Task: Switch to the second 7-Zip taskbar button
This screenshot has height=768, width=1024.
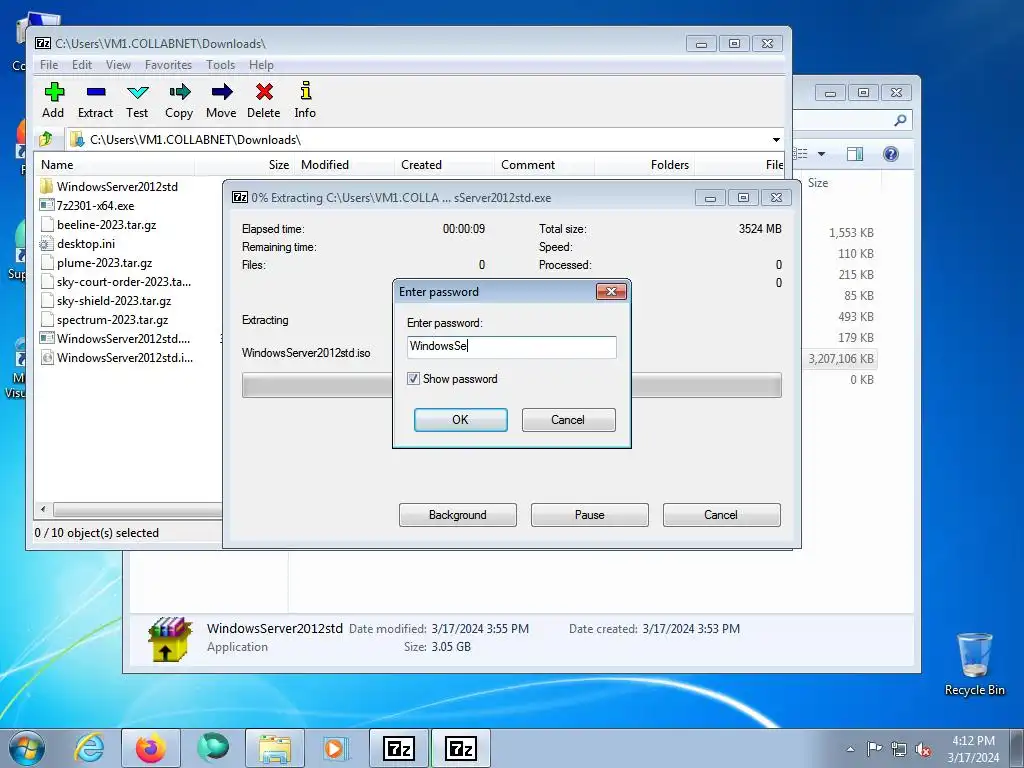Action: pos(461,748)
